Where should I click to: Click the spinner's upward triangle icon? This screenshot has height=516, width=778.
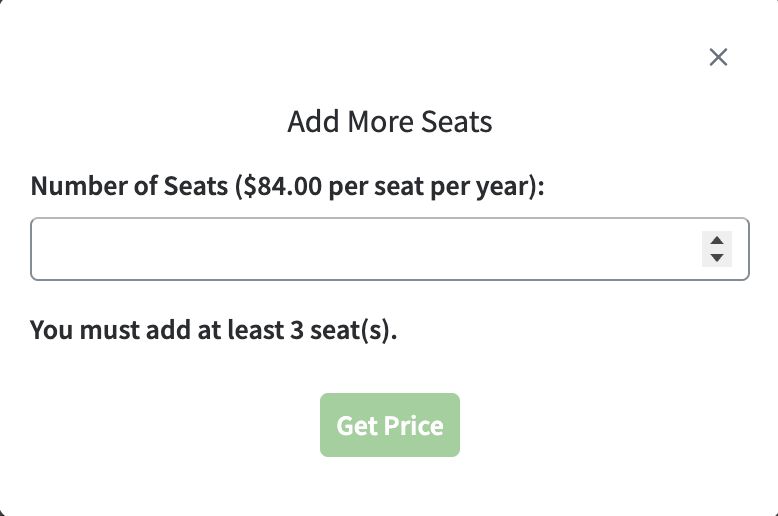716,240
